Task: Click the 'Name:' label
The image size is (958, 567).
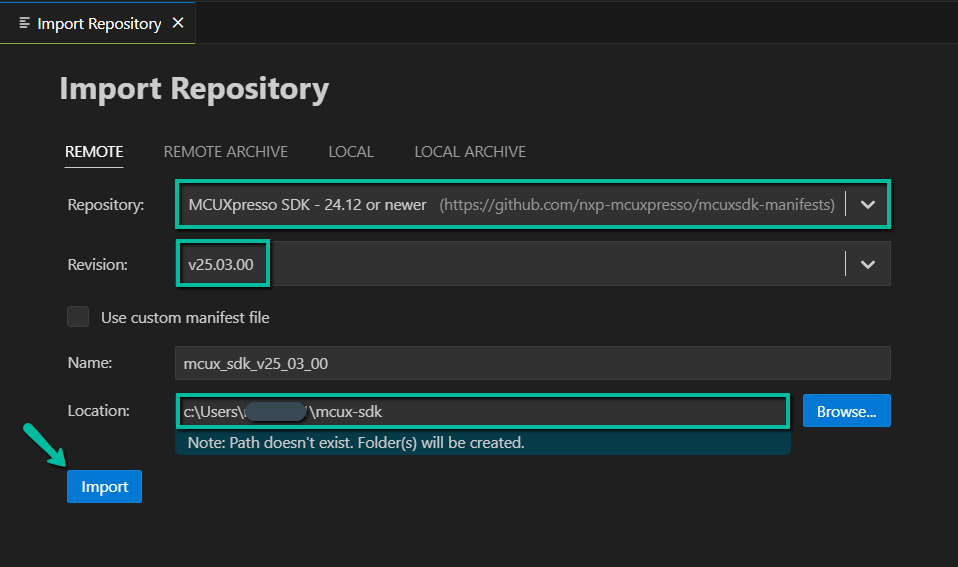Action: point(90,362)
